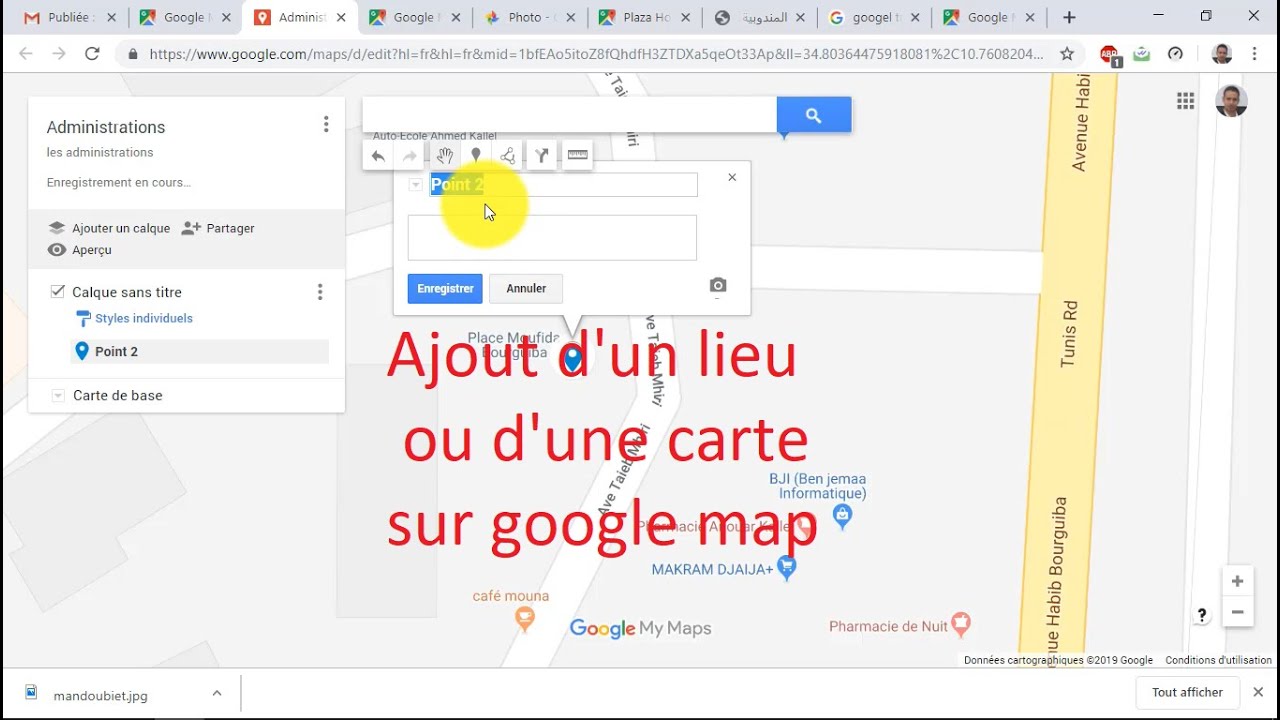Select Point 2 in the layer list
Image resolution: width=1280 pixels, height=720 pixels.
pyautogui.click(x=200, y=351)
